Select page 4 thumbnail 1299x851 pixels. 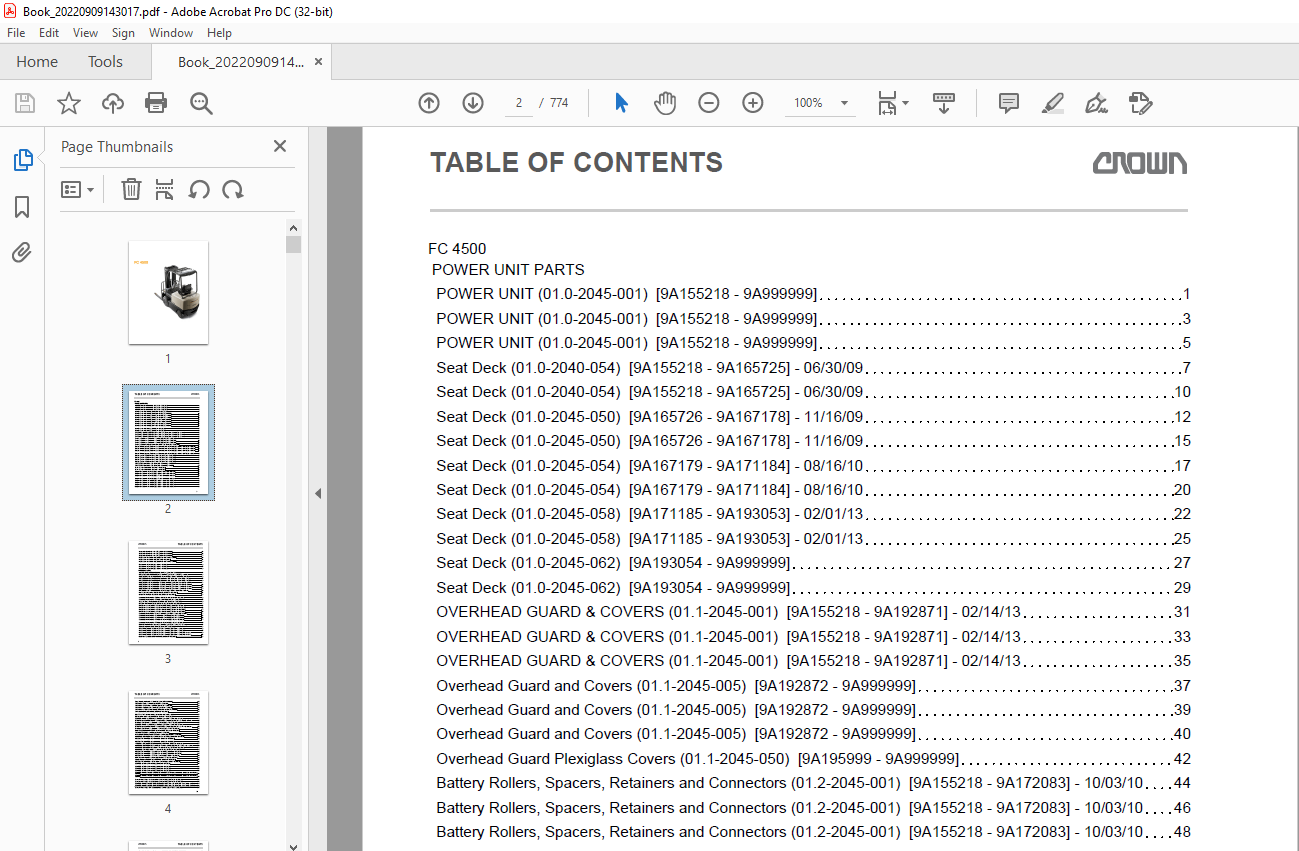click(168, 743)
